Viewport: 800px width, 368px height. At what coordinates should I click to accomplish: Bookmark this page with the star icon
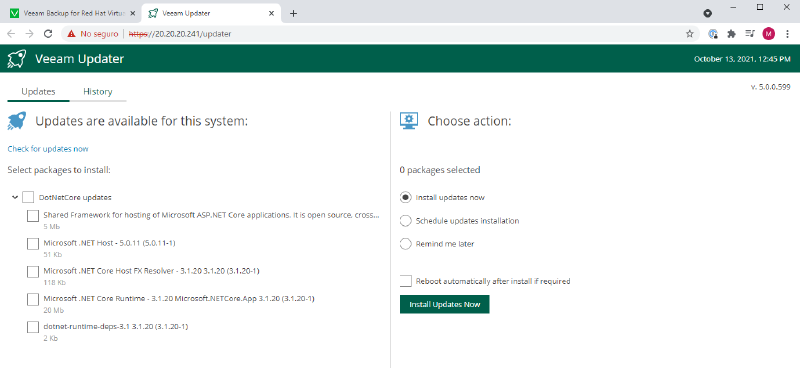tap(690, 34)
